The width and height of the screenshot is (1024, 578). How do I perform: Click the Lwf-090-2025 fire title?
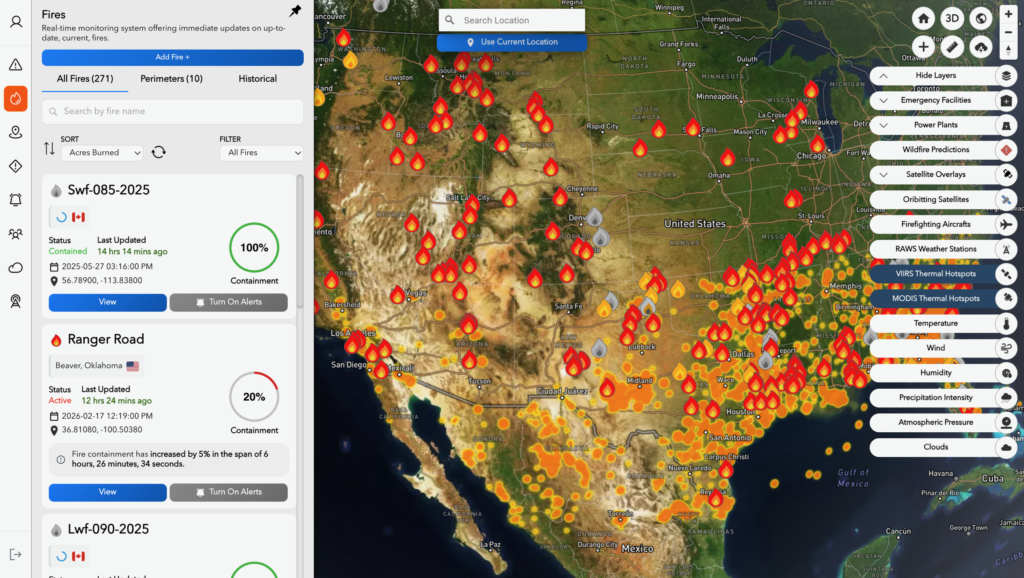[x=108, y=529]
